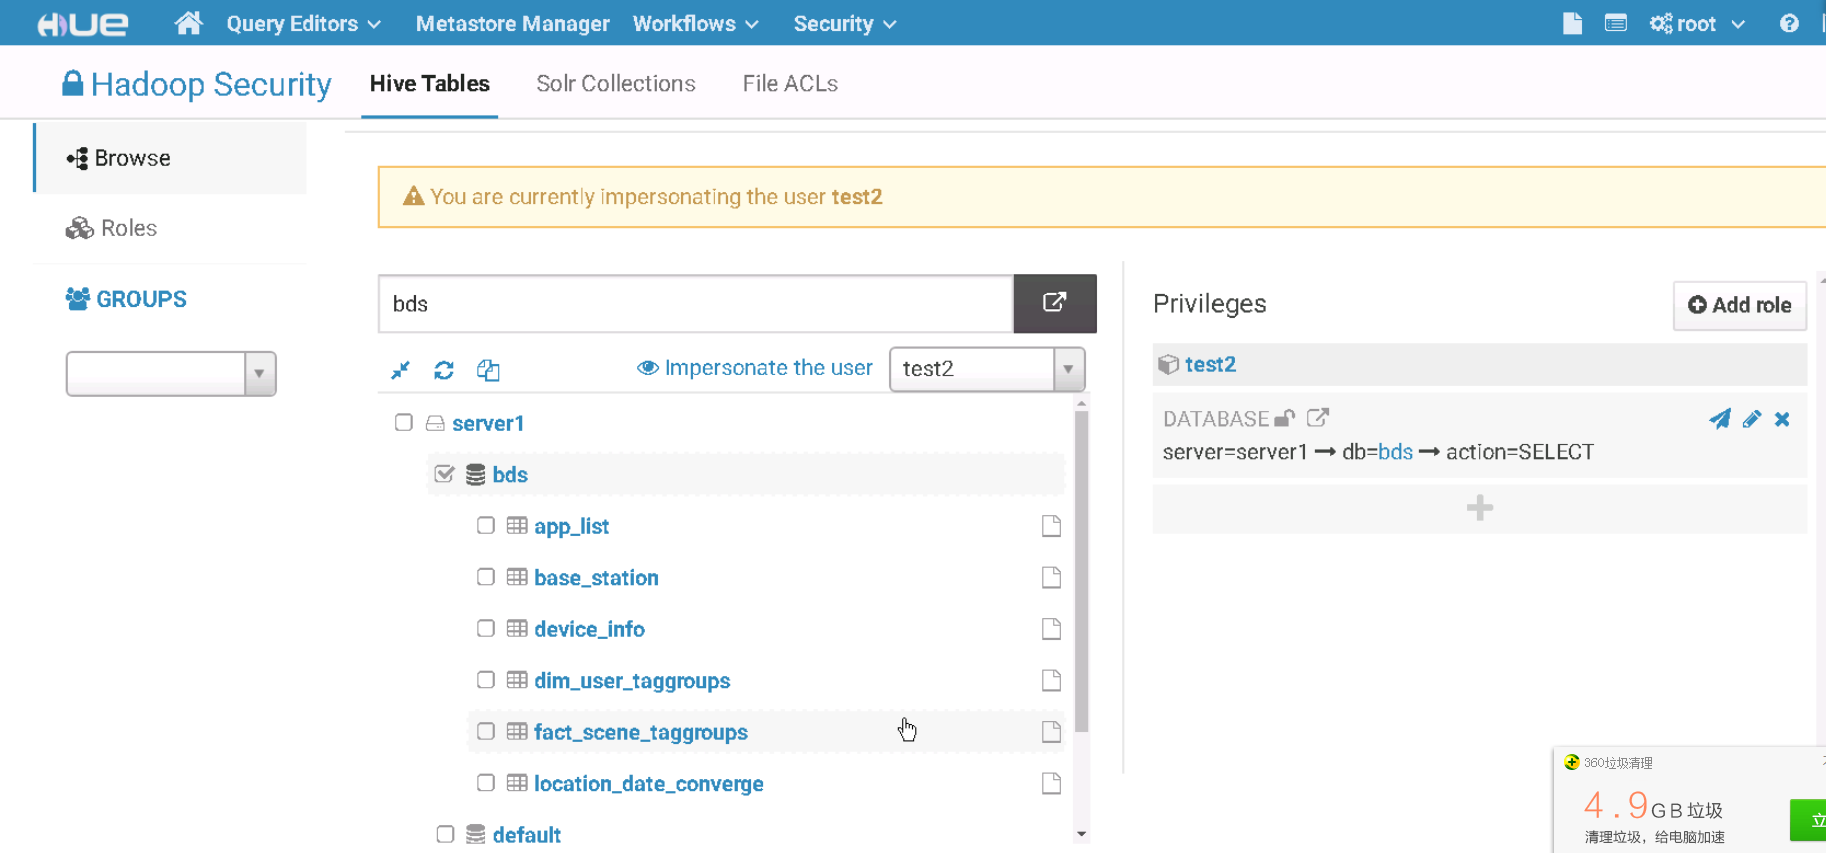Open base_station table file icon
The width and height of the screenshot is (1826, 853).
point(1051,577)
